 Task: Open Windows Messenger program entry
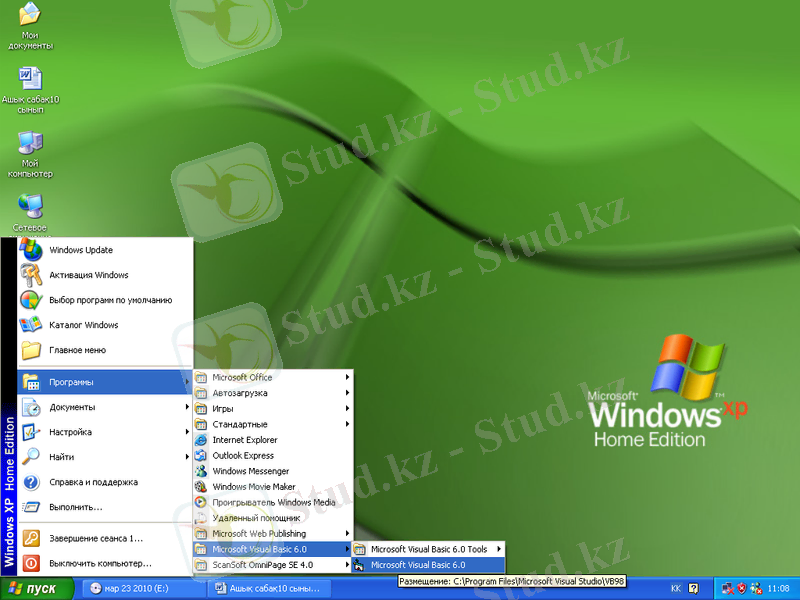click(x=251, y=471)
